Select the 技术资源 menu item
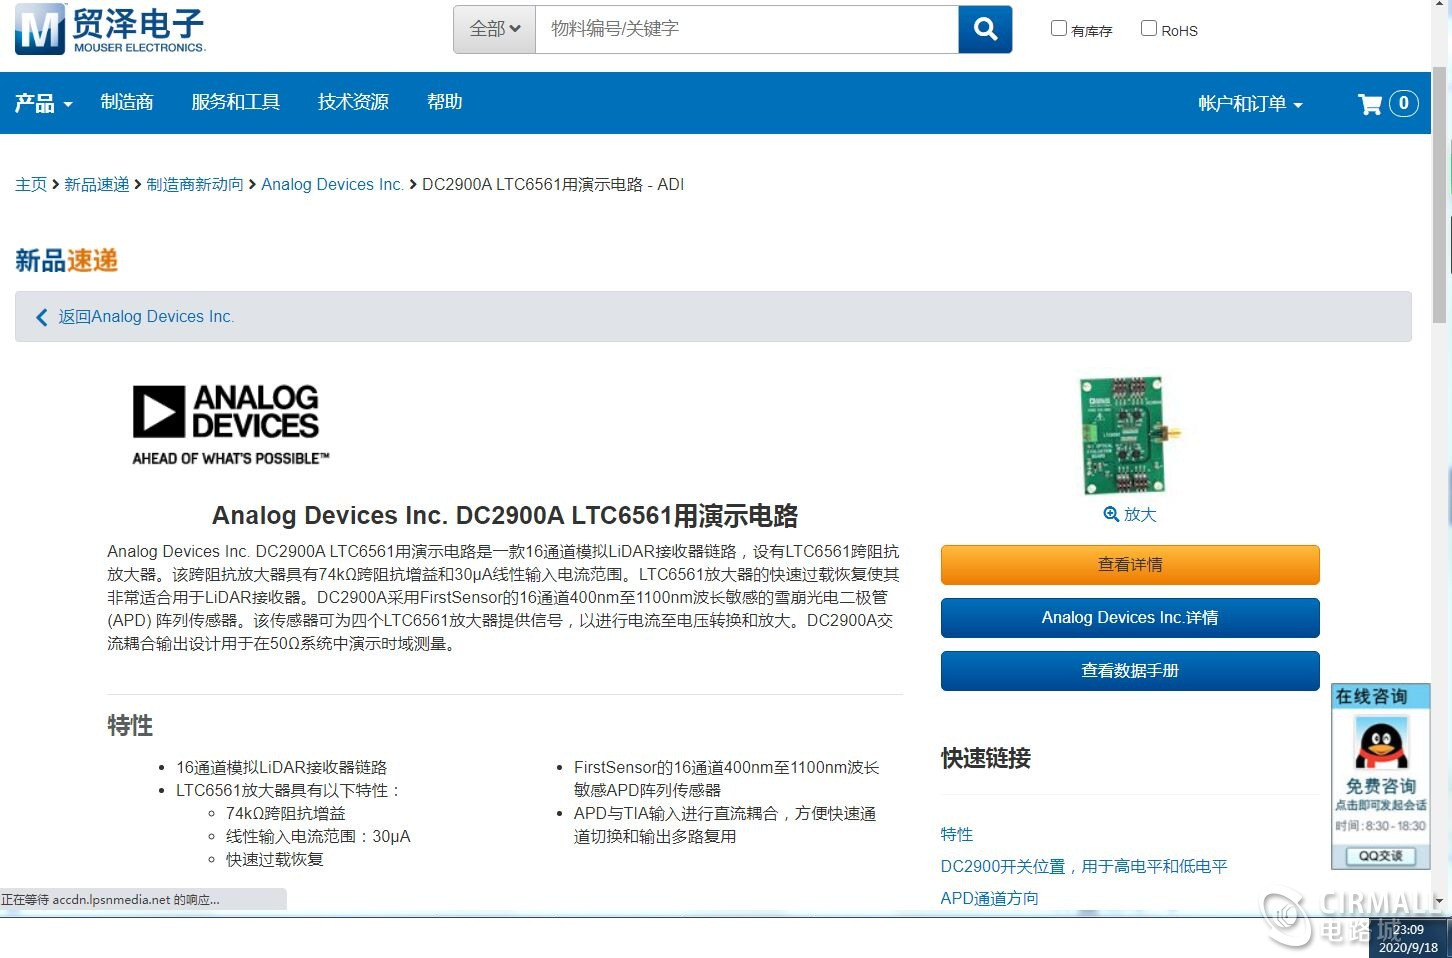Image resolution: width=1452 pixels, height=958 pixels. tap(353, 102)
